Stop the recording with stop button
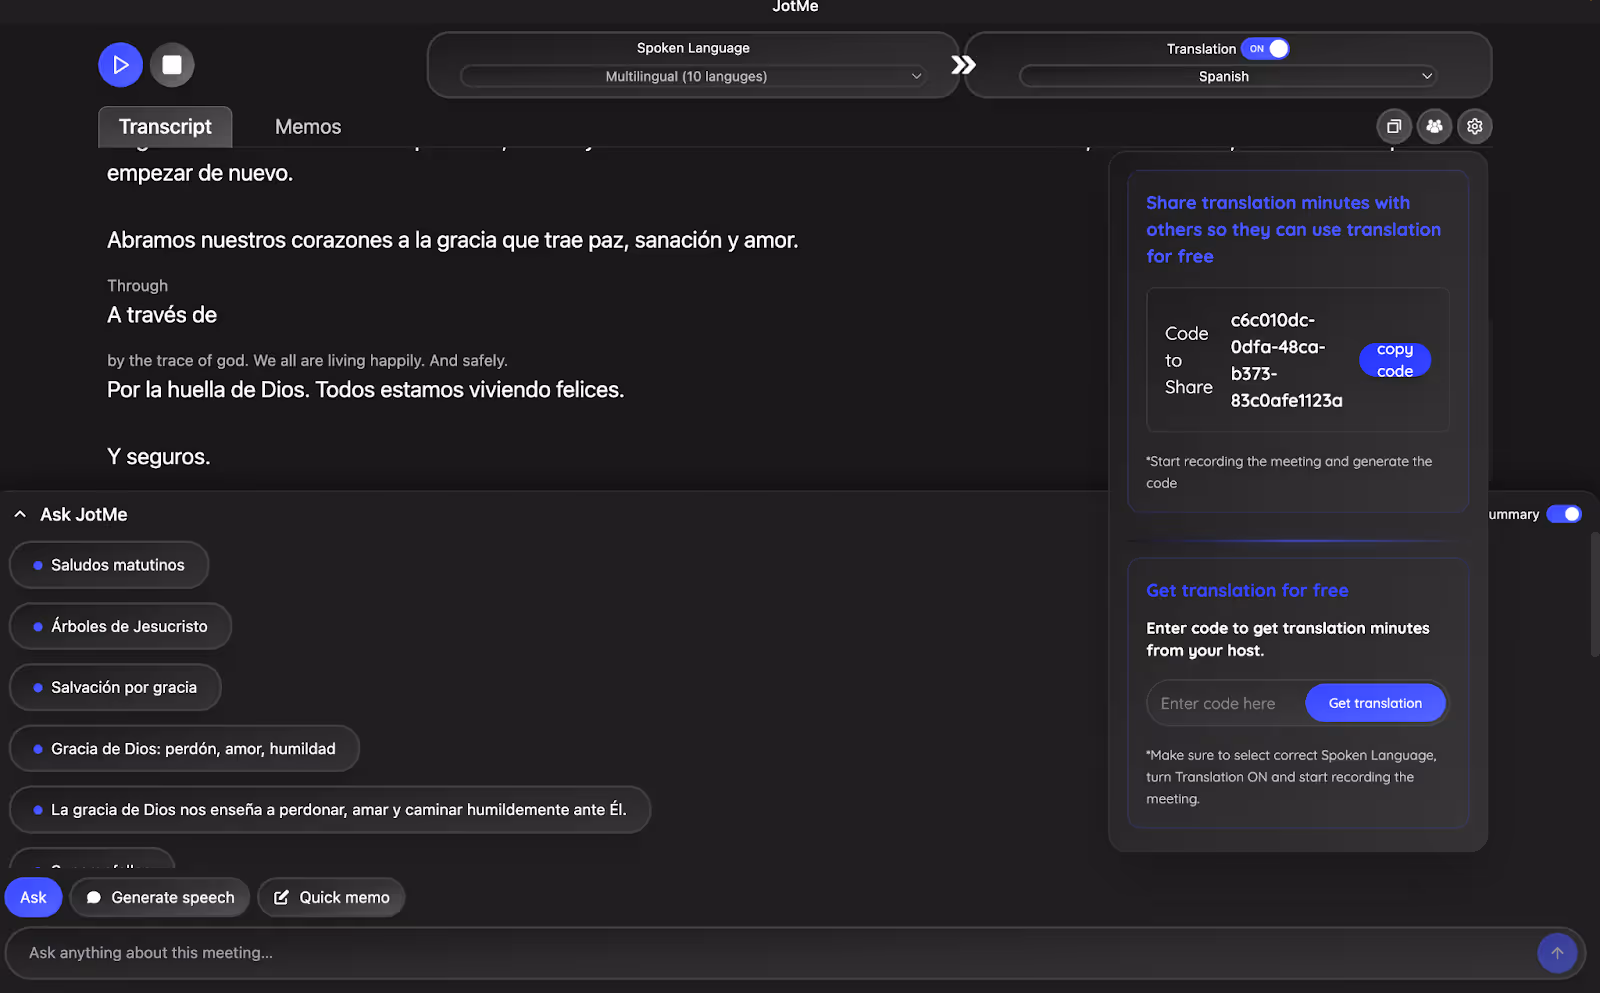Viewport: 1600px width, 993px height. [172, 65]
